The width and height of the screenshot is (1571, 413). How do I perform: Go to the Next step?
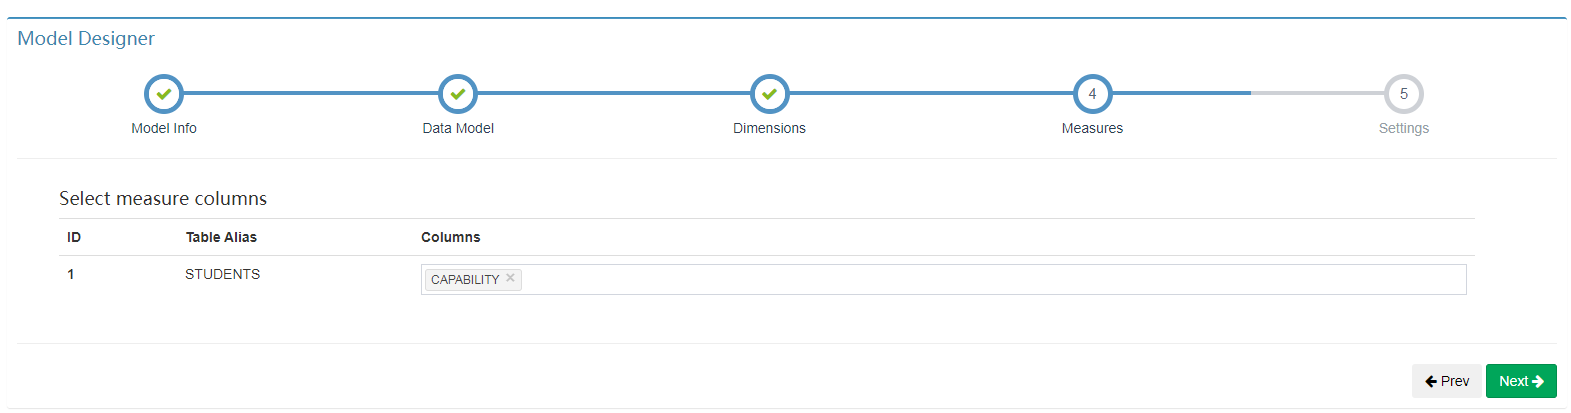tap(1521, 381)
